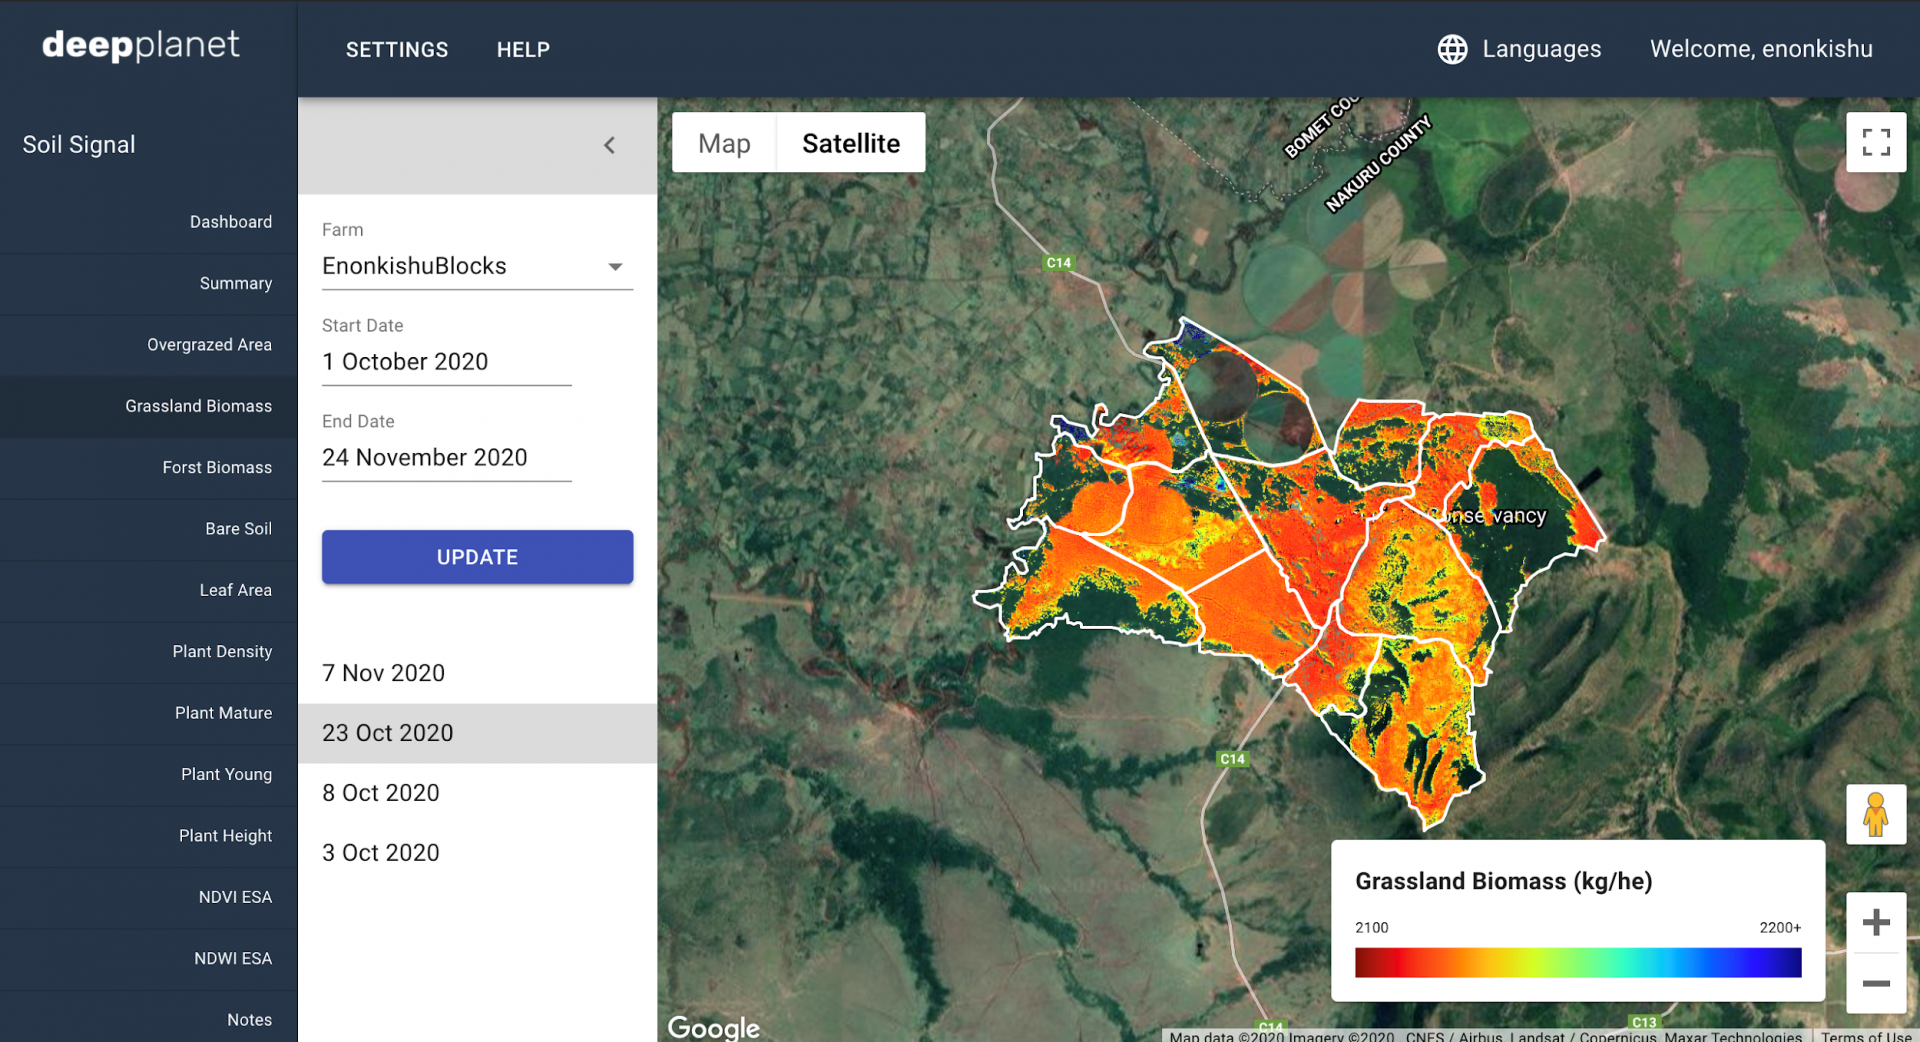Click the Soil Signal heading
The width and height of the screenshot is (1920, 1042).
pos(79,145)
